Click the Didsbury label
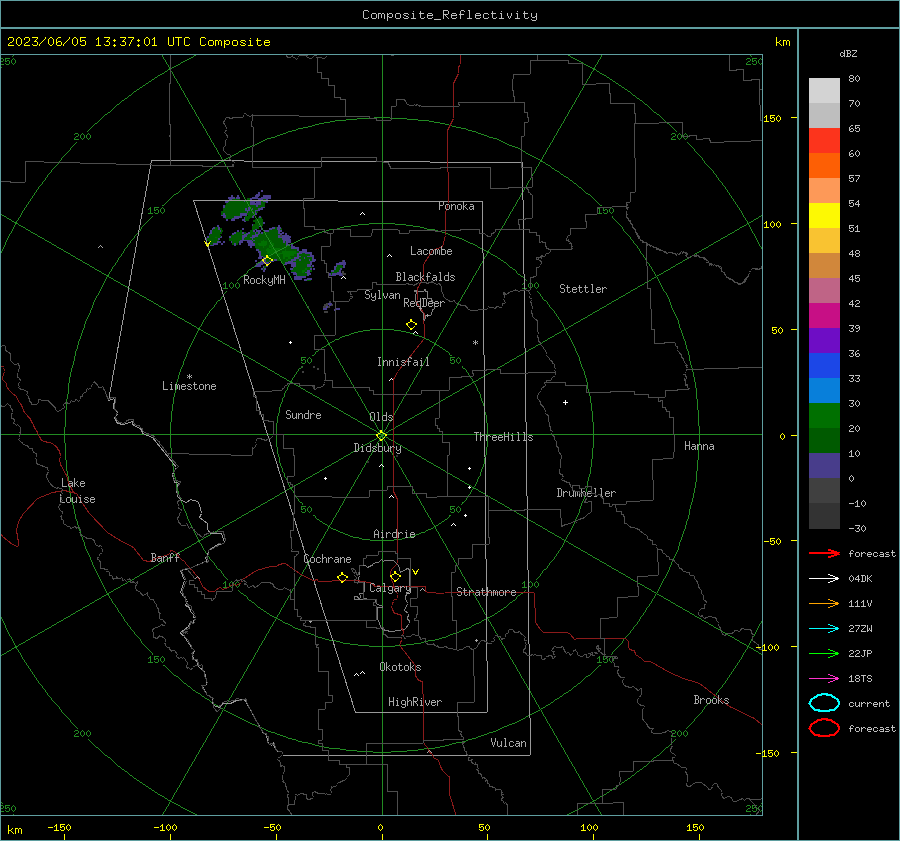The width and height of the screenshot is (900, 841). pos(377,448)
